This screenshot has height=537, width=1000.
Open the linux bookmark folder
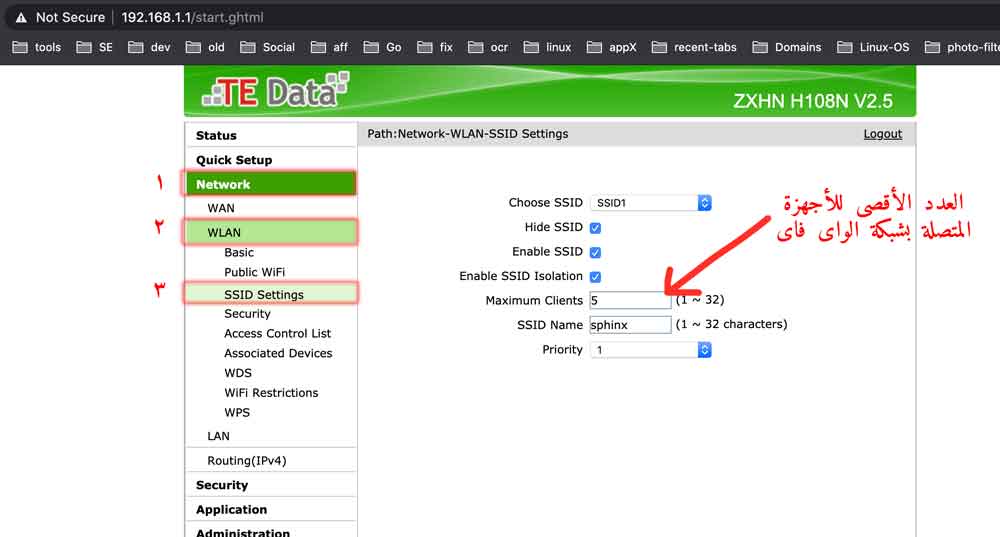coord(547,47)
